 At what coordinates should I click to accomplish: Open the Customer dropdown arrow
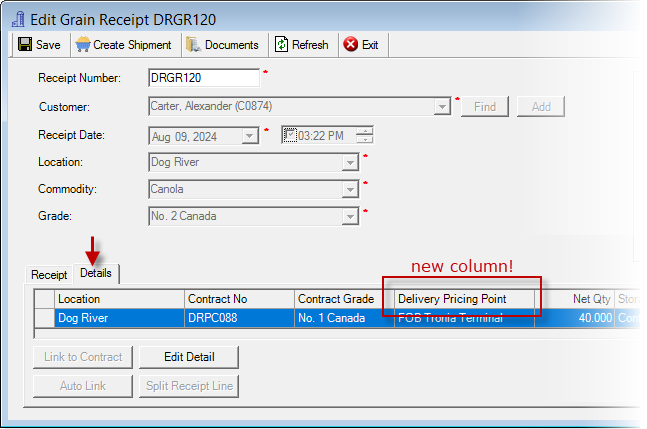click(x=442, y=107)
